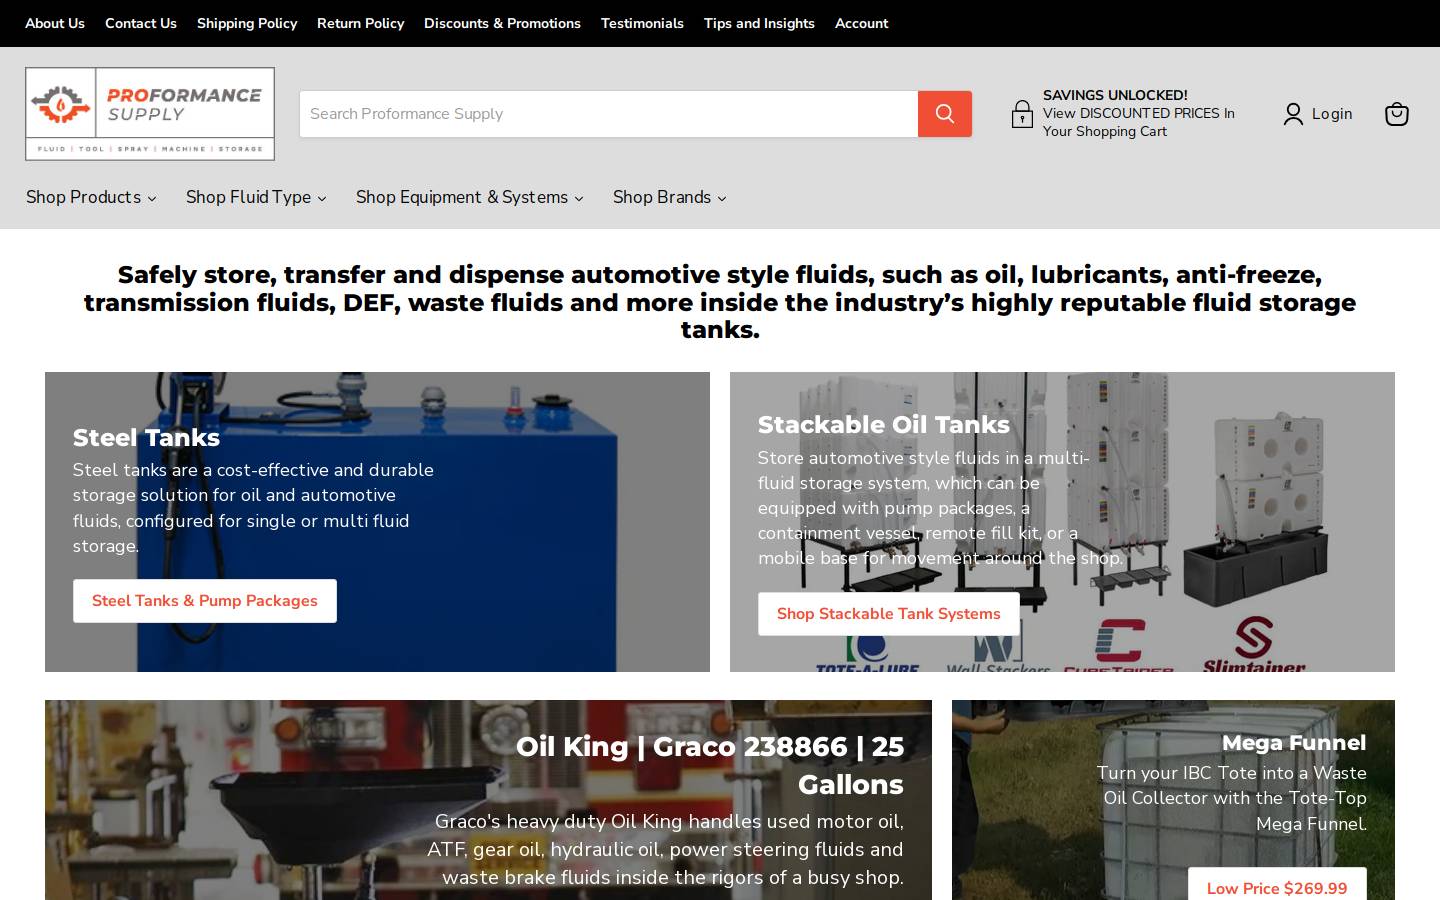Click the Steel Tanks heading
Image resolution: width=1440 pixels, height=900 pixels.
[146, 437]
